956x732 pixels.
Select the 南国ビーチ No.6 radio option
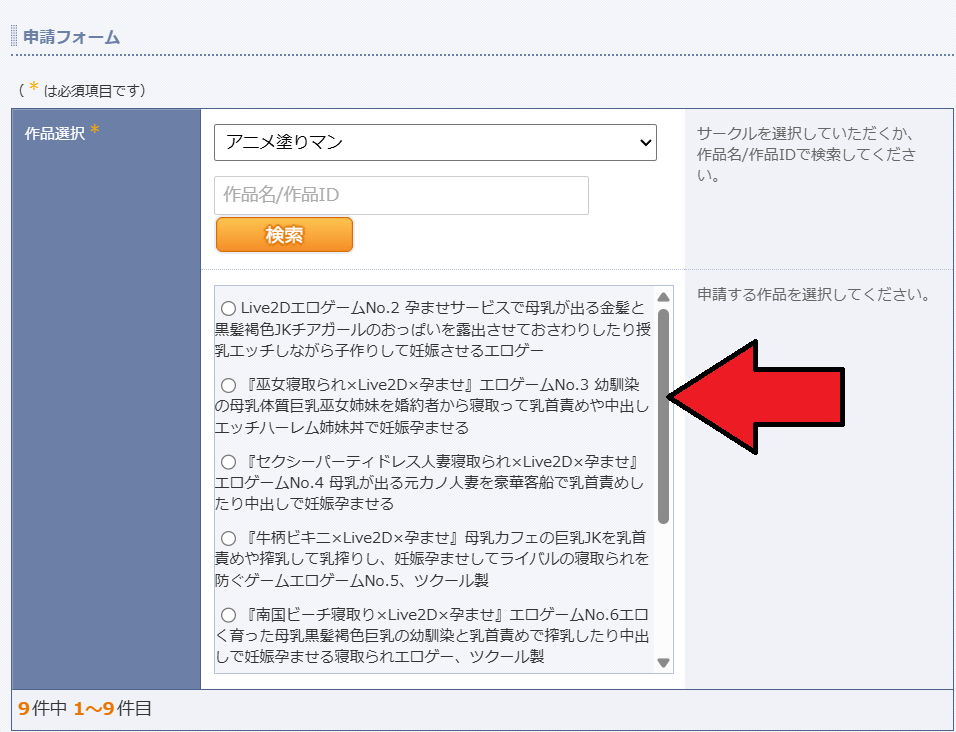(228, 615)
